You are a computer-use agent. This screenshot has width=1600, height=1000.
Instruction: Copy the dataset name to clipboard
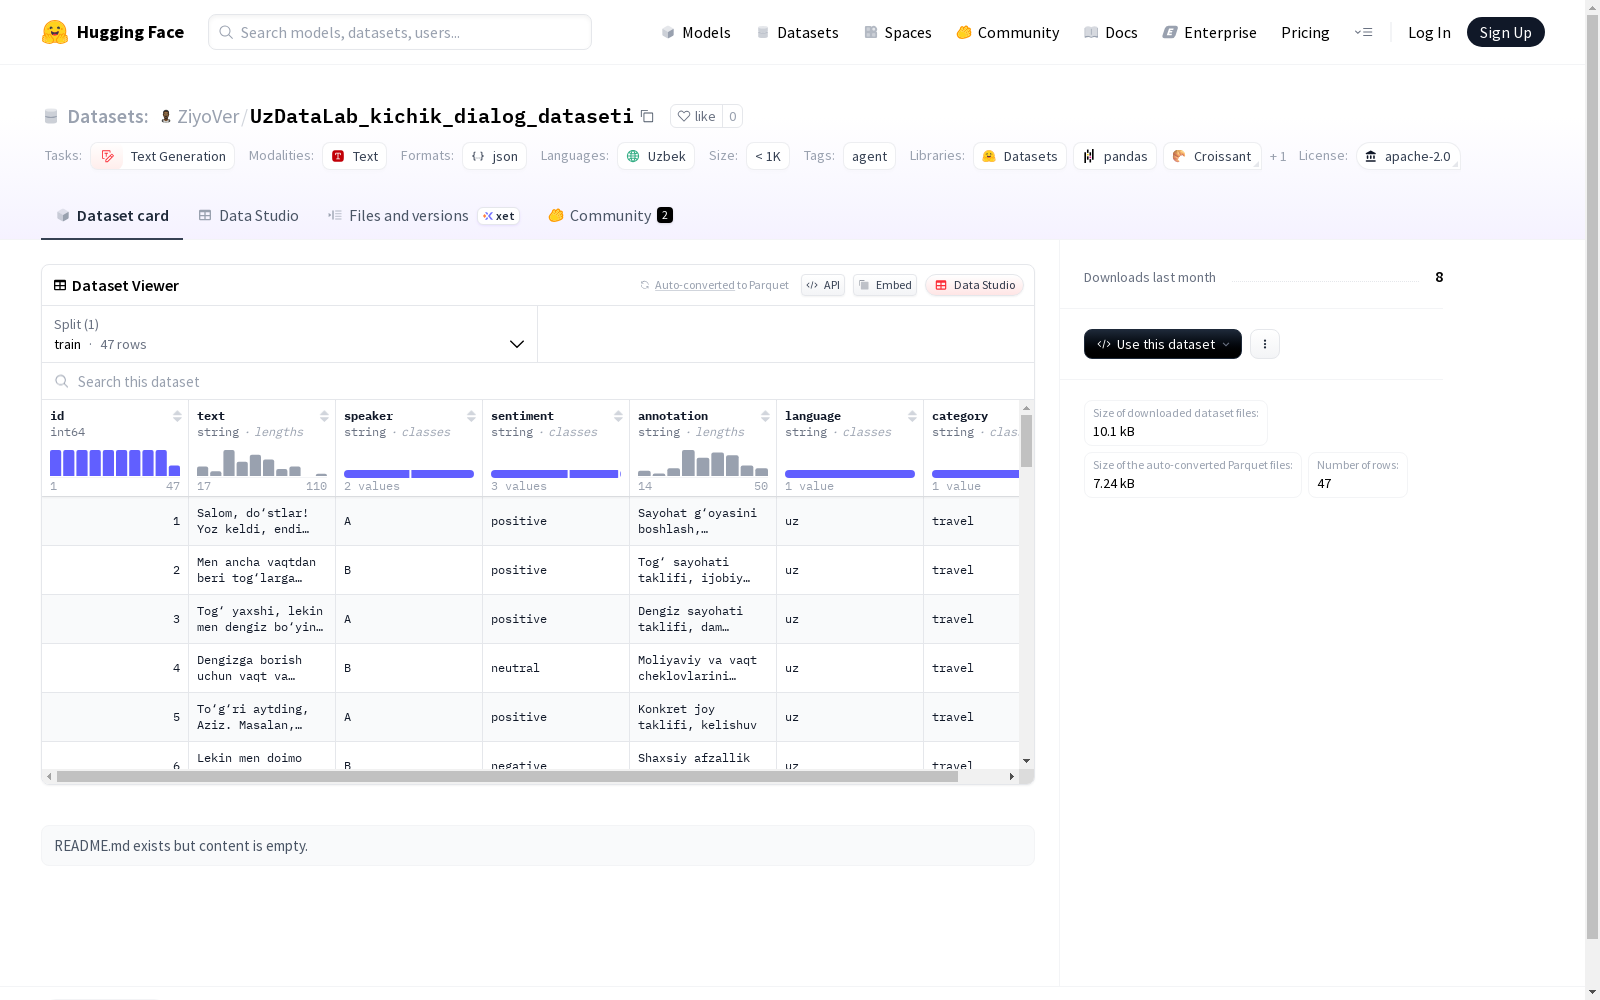click(647, 116)
